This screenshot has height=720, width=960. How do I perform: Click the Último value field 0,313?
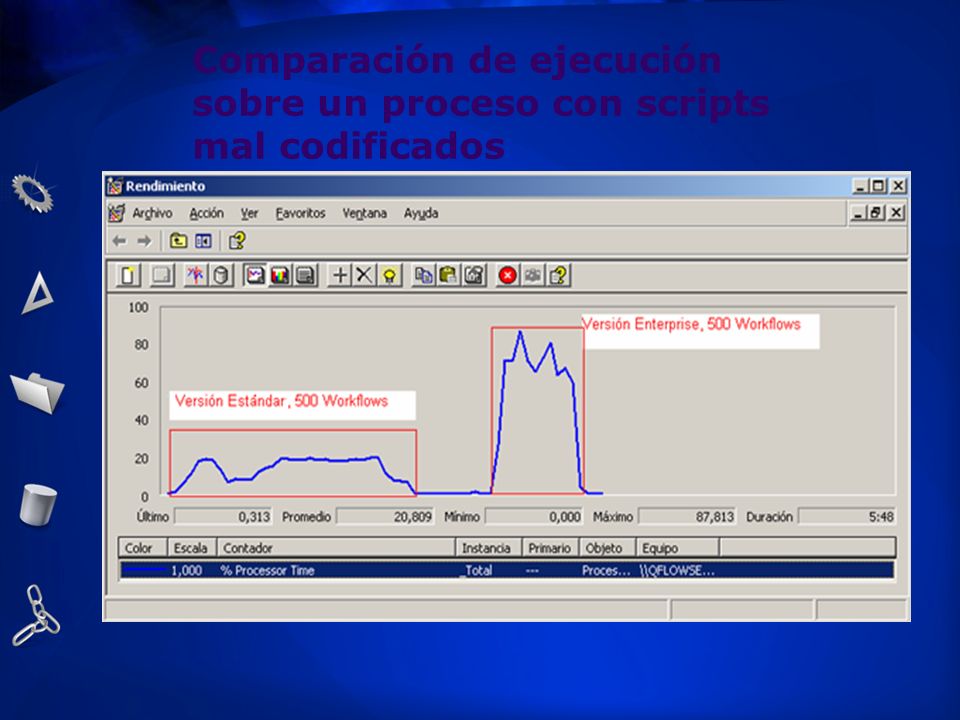[223, 517]
